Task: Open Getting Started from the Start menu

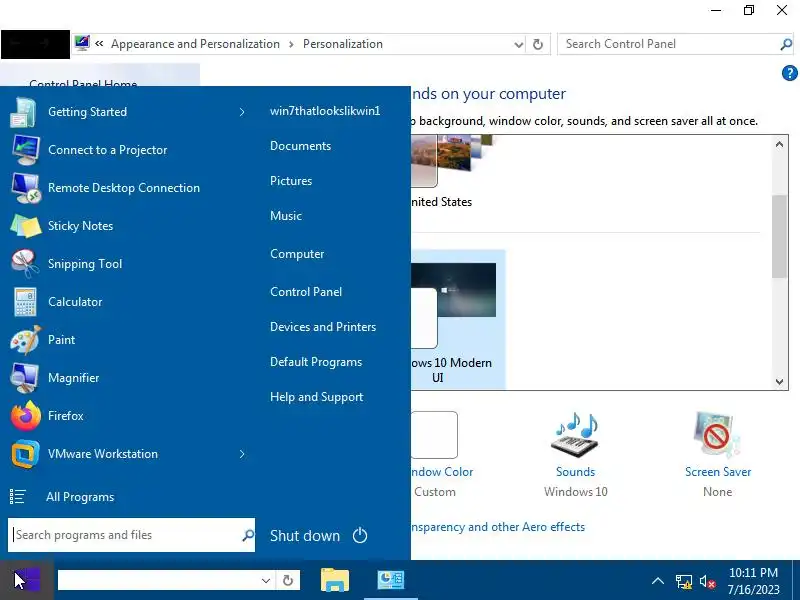Action: 128,112
